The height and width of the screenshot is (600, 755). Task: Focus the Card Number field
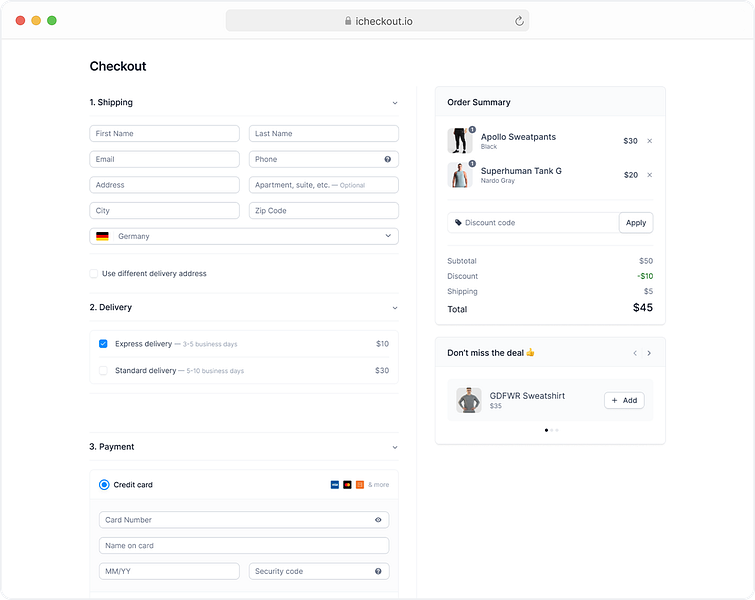[x=244, y=520]
